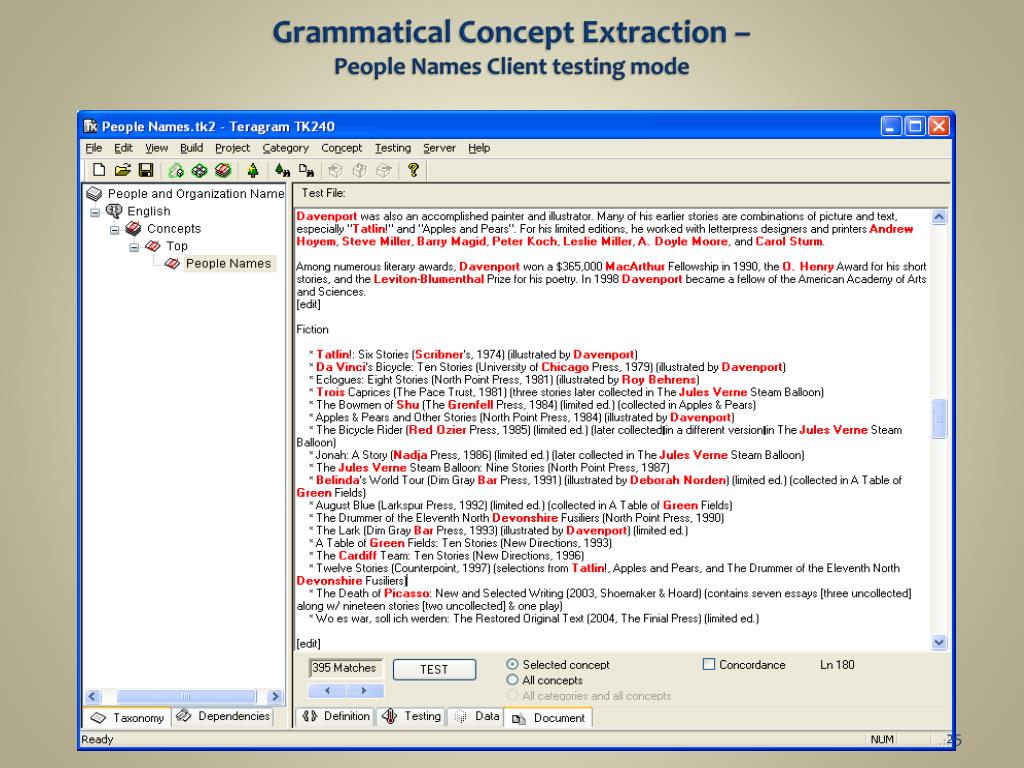Click the highlighted name Carol Sturm
1024x768 pixels.
789,242
